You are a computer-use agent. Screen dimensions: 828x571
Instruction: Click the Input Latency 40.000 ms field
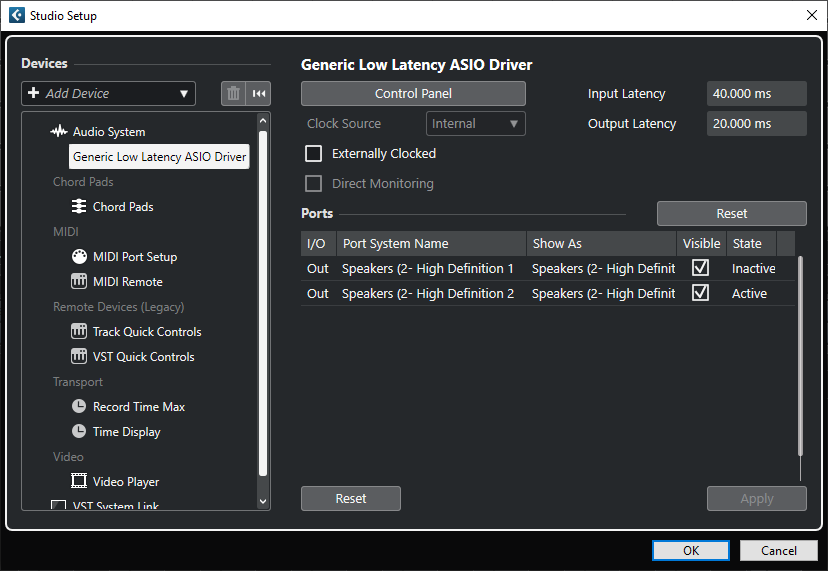(757, 93)
